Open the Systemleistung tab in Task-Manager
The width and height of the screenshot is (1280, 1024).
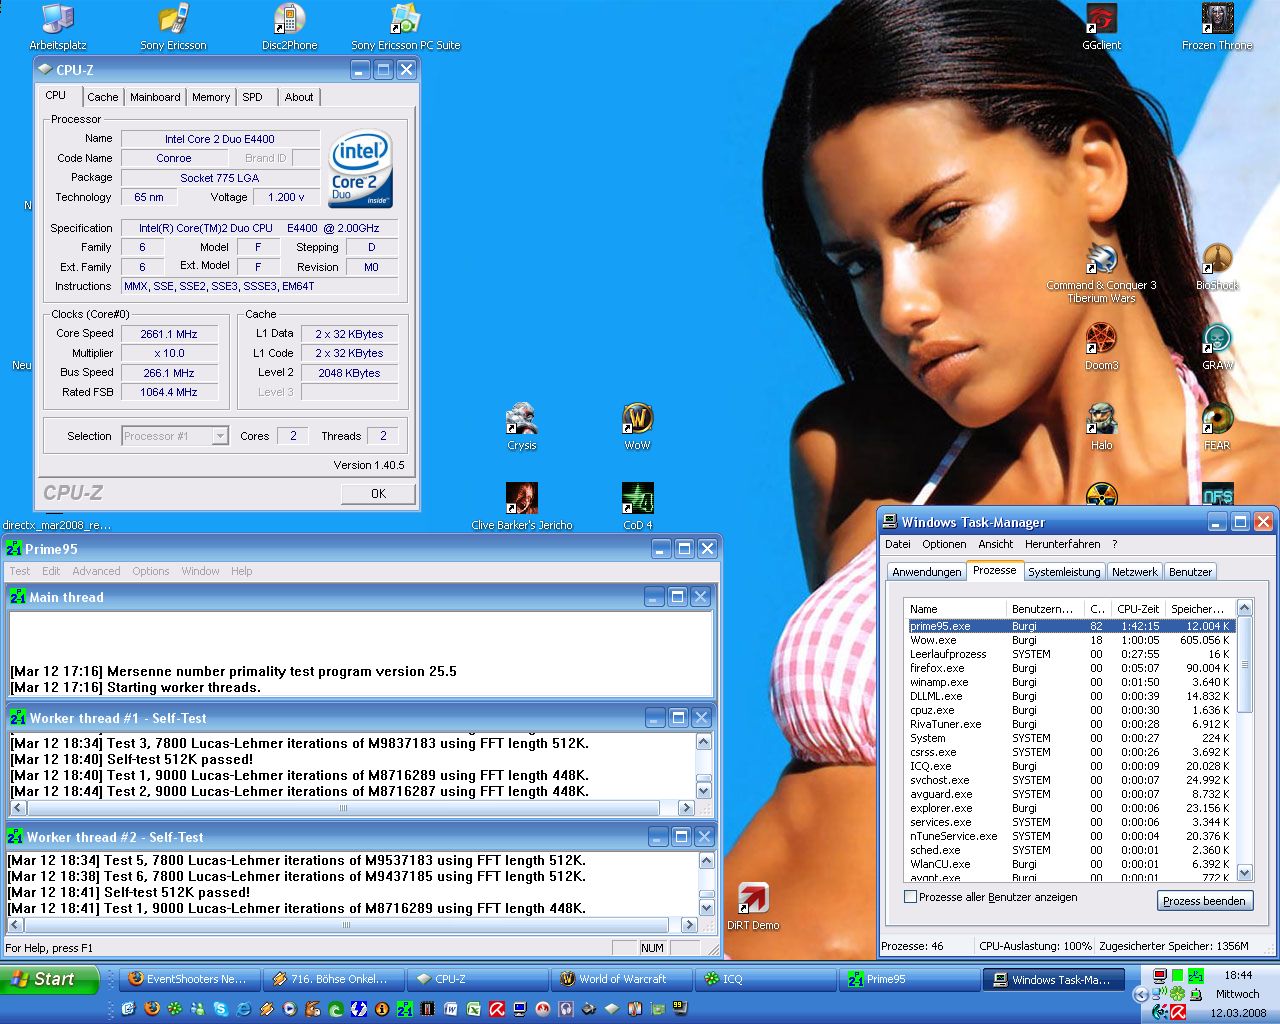(x=1064, y=572)
